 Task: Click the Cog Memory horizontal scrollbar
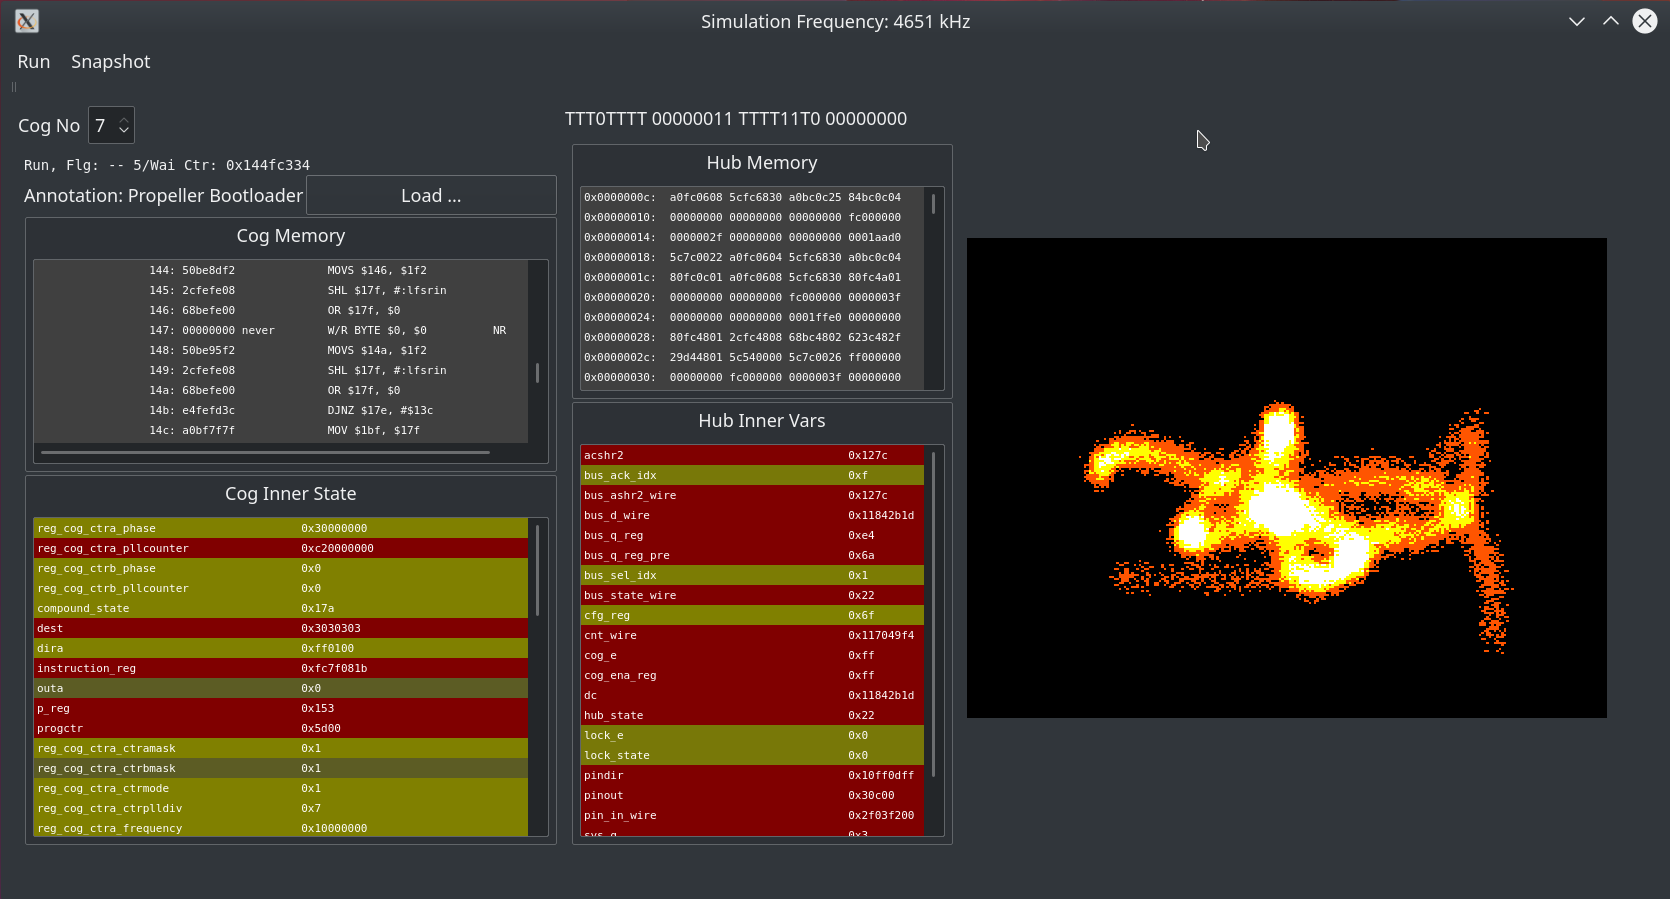pos(265,453)
